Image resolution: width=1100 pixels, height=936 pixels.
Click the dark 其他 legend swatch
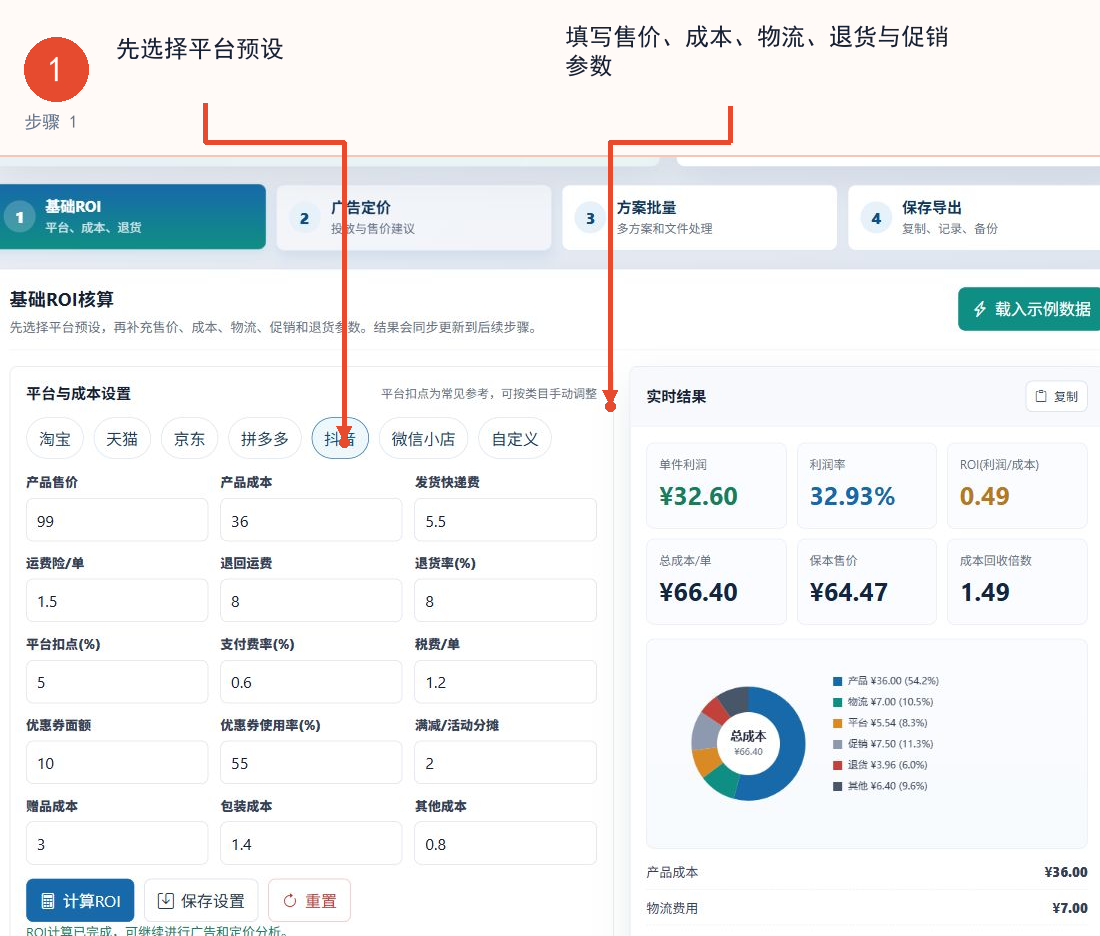coord(838,787)
